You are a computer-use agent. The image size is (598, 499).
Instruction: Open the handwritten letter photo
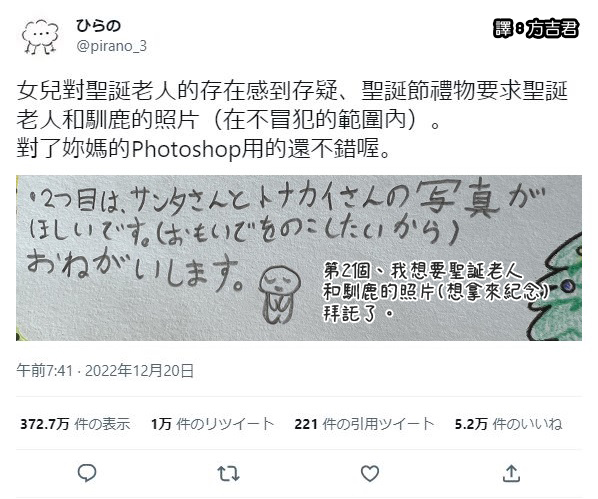click(x=299, y=258)
